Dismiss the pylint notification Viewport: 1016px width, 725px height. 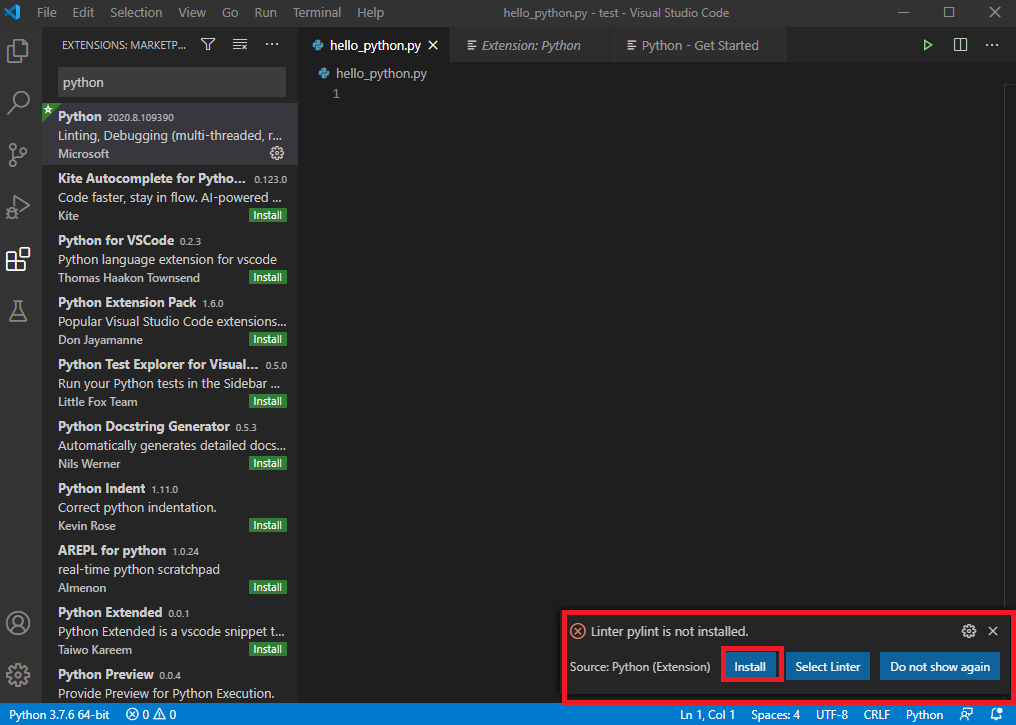[x=993, y=630]
